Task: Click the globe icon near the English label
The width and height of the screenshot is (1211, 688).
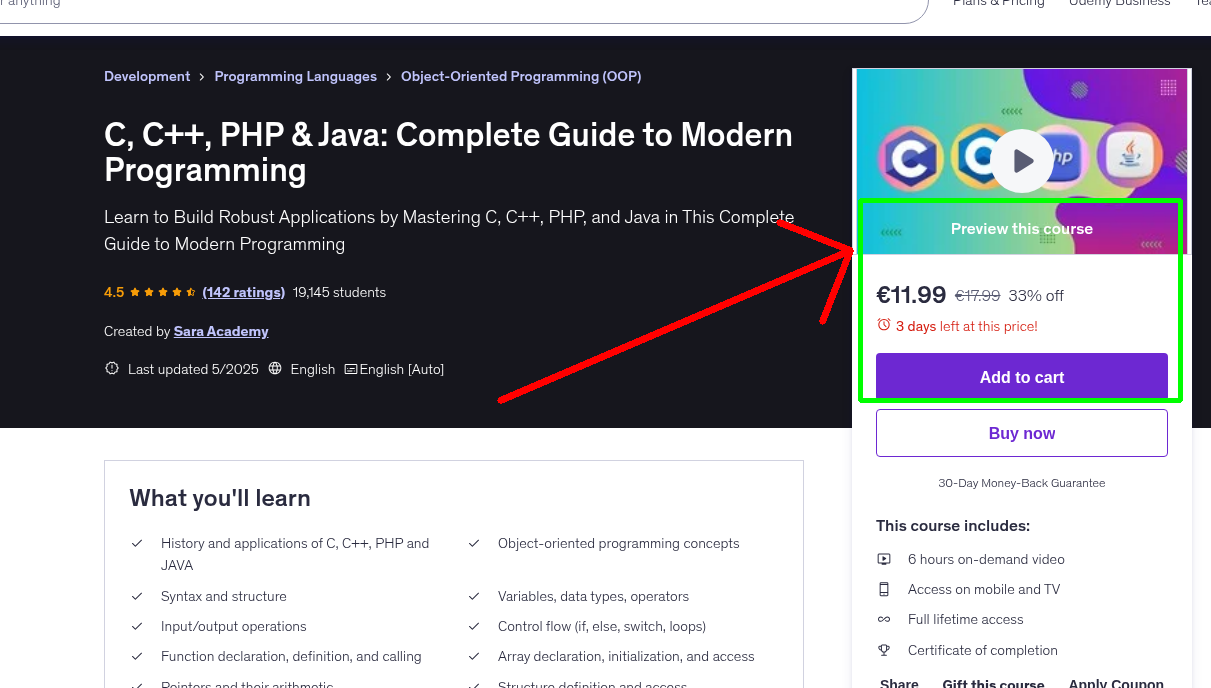Action: 274,368
